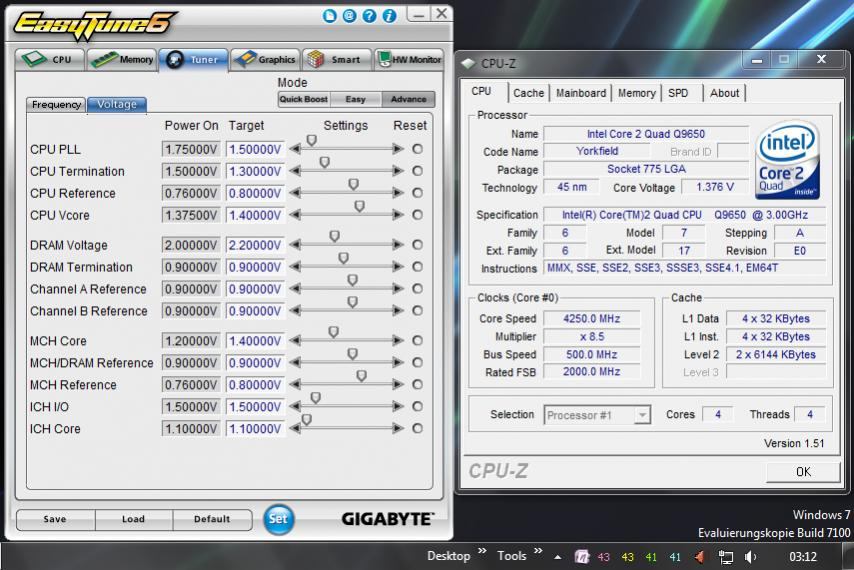Screen dimensions: 854x570
Task: Reset CPU Termination using its radio button
Action: coord(417,171)
